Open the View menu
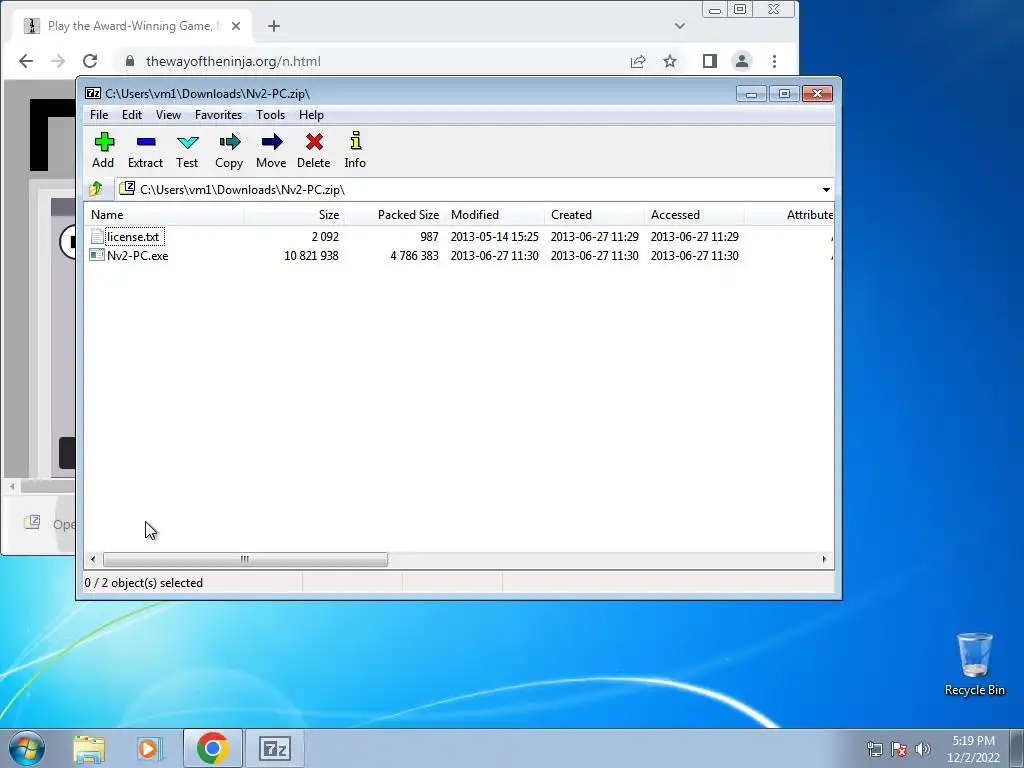This screenshot has width=1024, height=768. [168, 115]
